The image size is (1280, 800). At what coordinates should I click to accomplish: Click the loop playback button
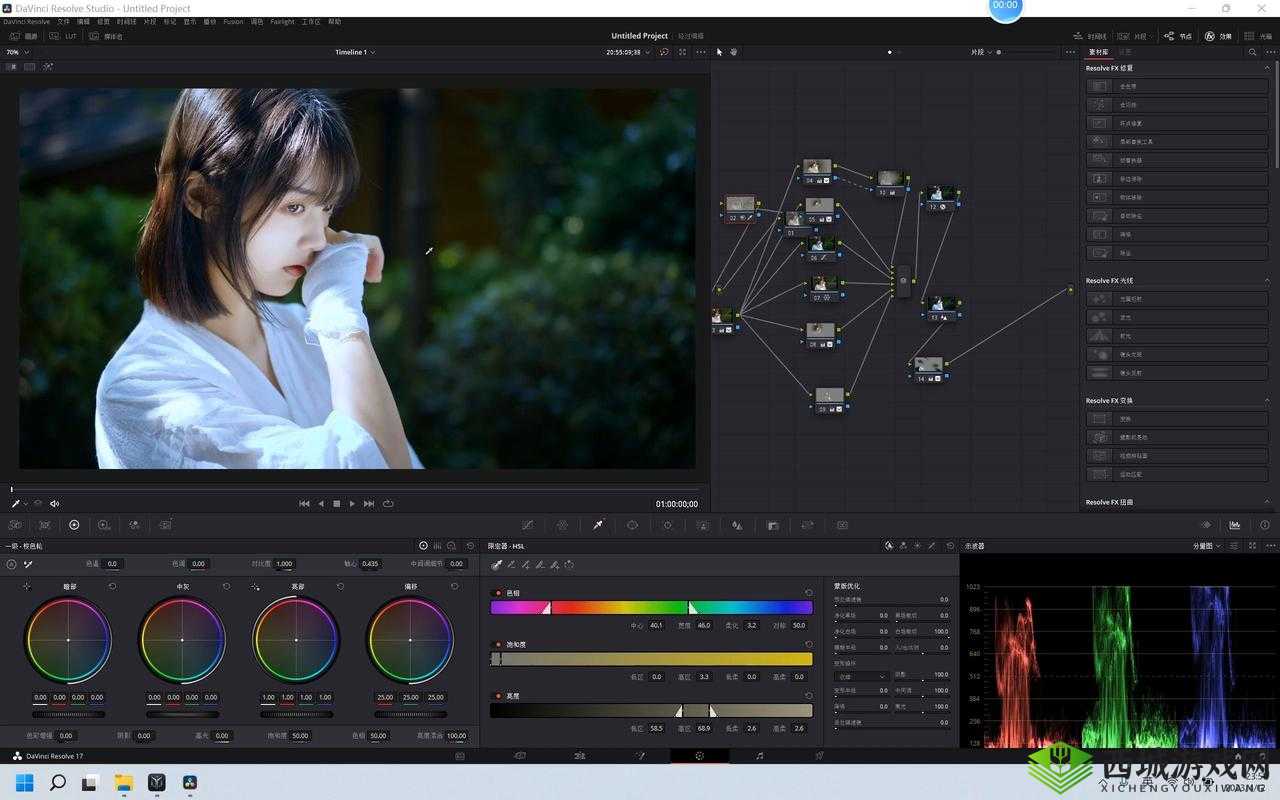point(389,503)
